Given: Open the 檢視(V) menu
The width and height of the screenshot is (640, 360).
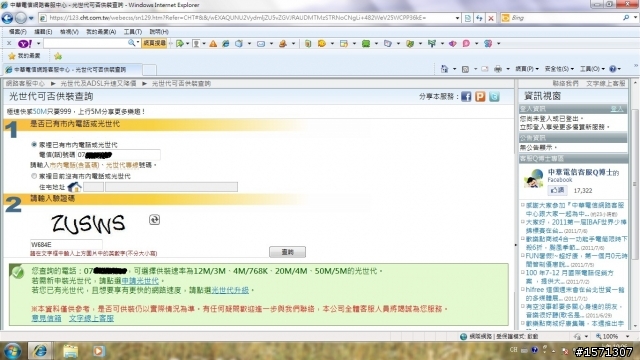Looking at the screenshot, I should (x=69, y=31).
